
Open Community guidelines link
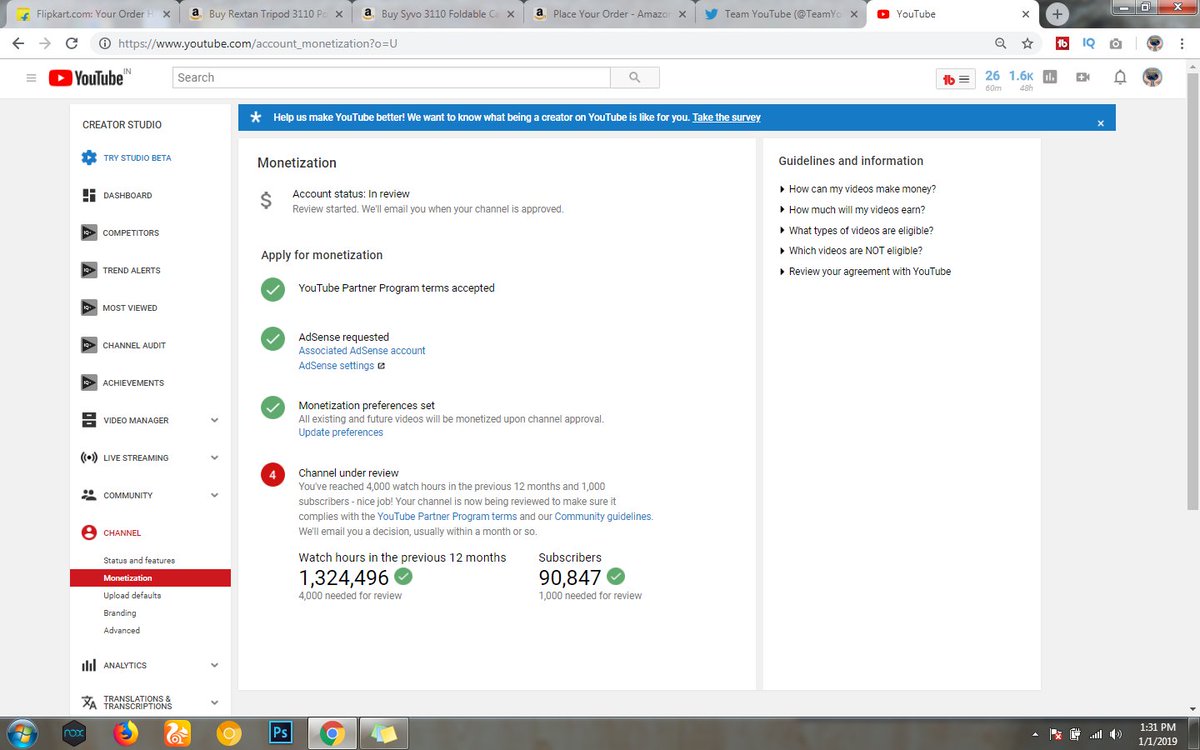tap(603, 517)
